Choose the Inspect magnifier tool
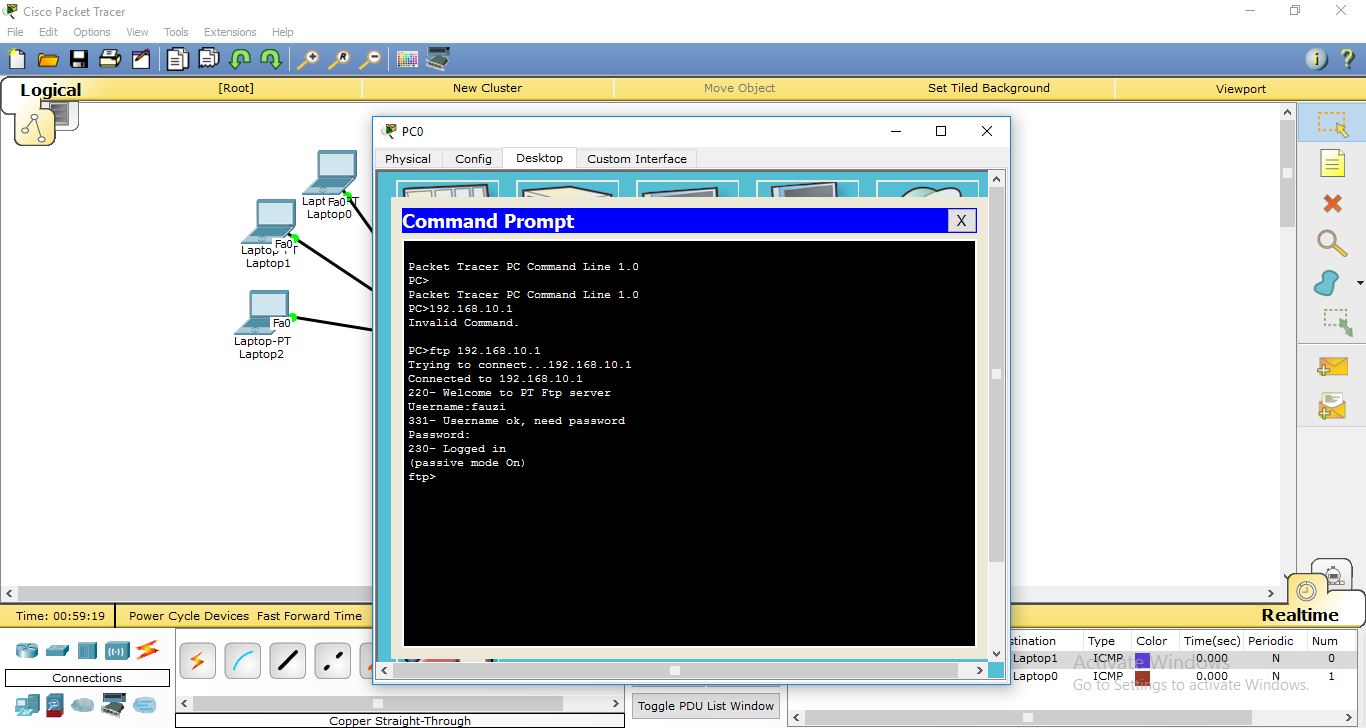The image size is (1366, 728). coord(1332,243)
